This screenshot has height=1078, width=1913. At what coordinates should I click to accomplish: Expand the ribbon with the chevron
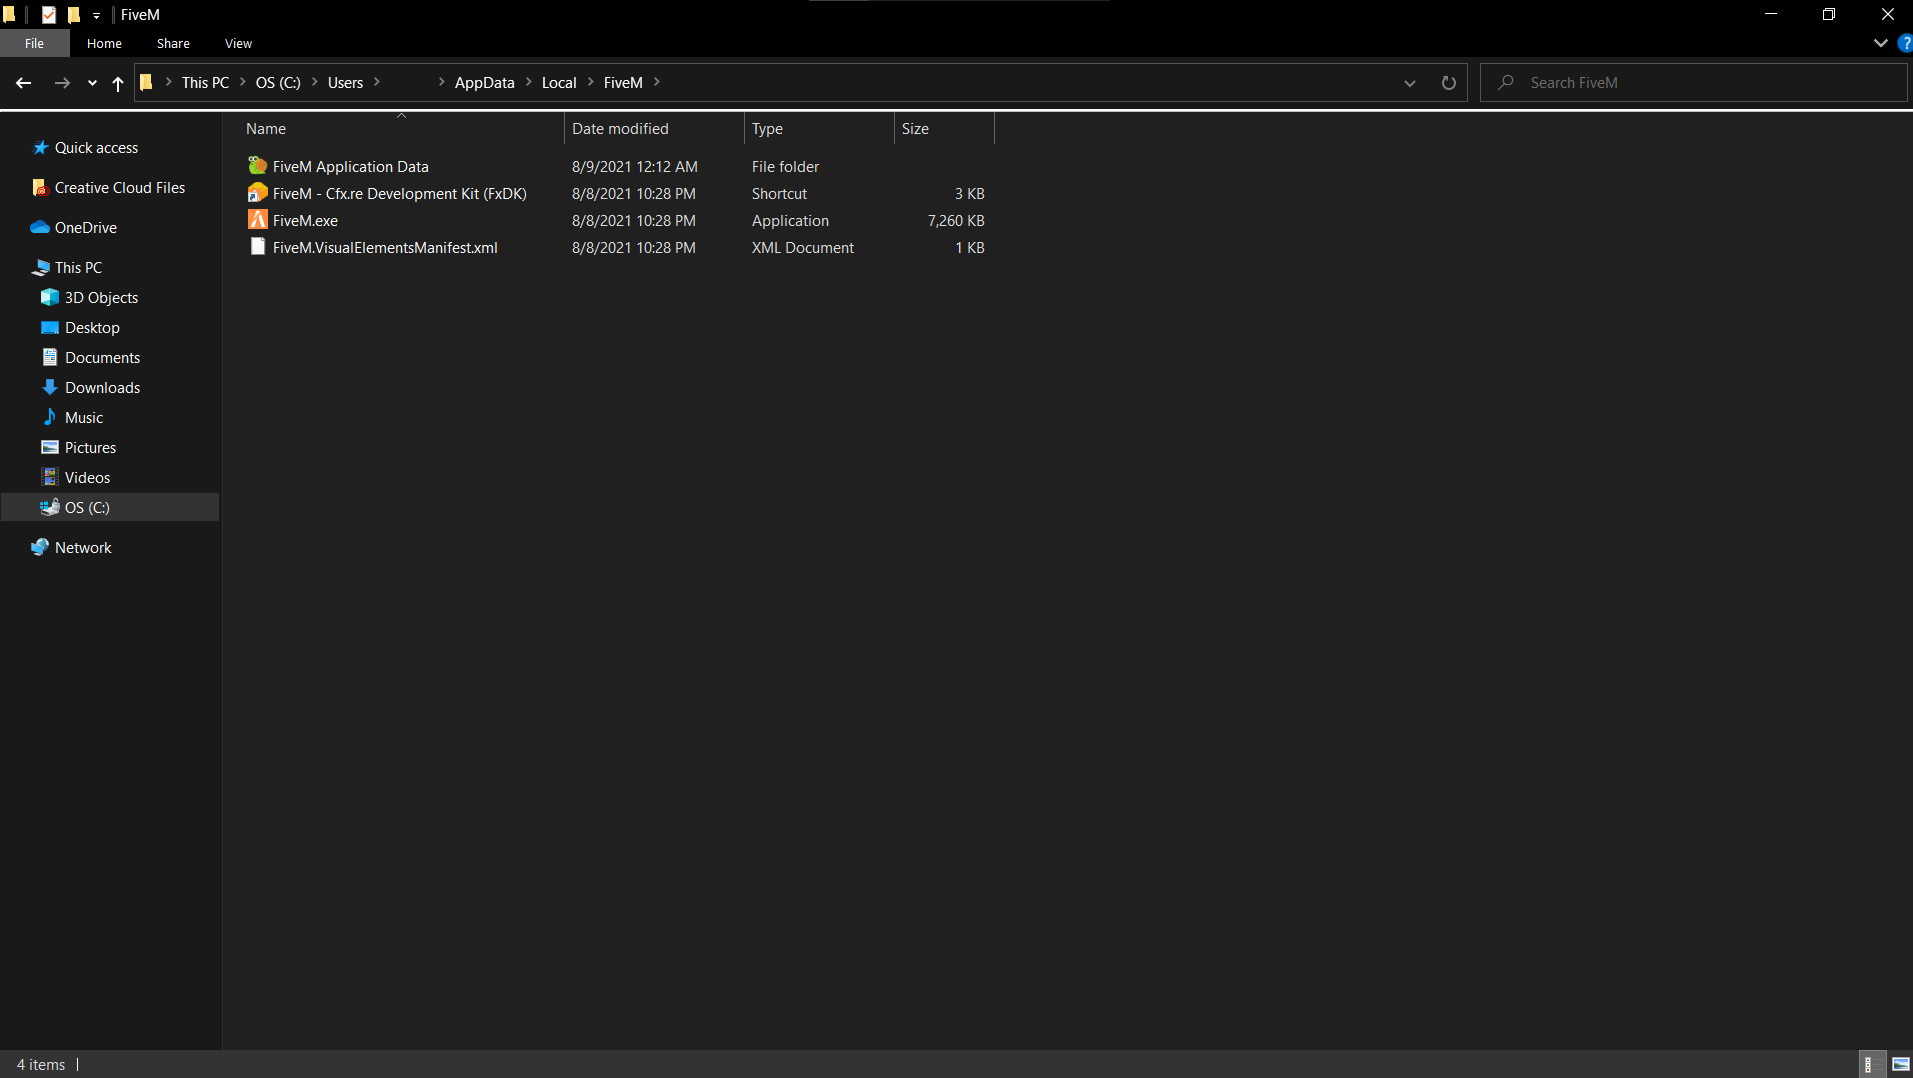click(1880, 43)
